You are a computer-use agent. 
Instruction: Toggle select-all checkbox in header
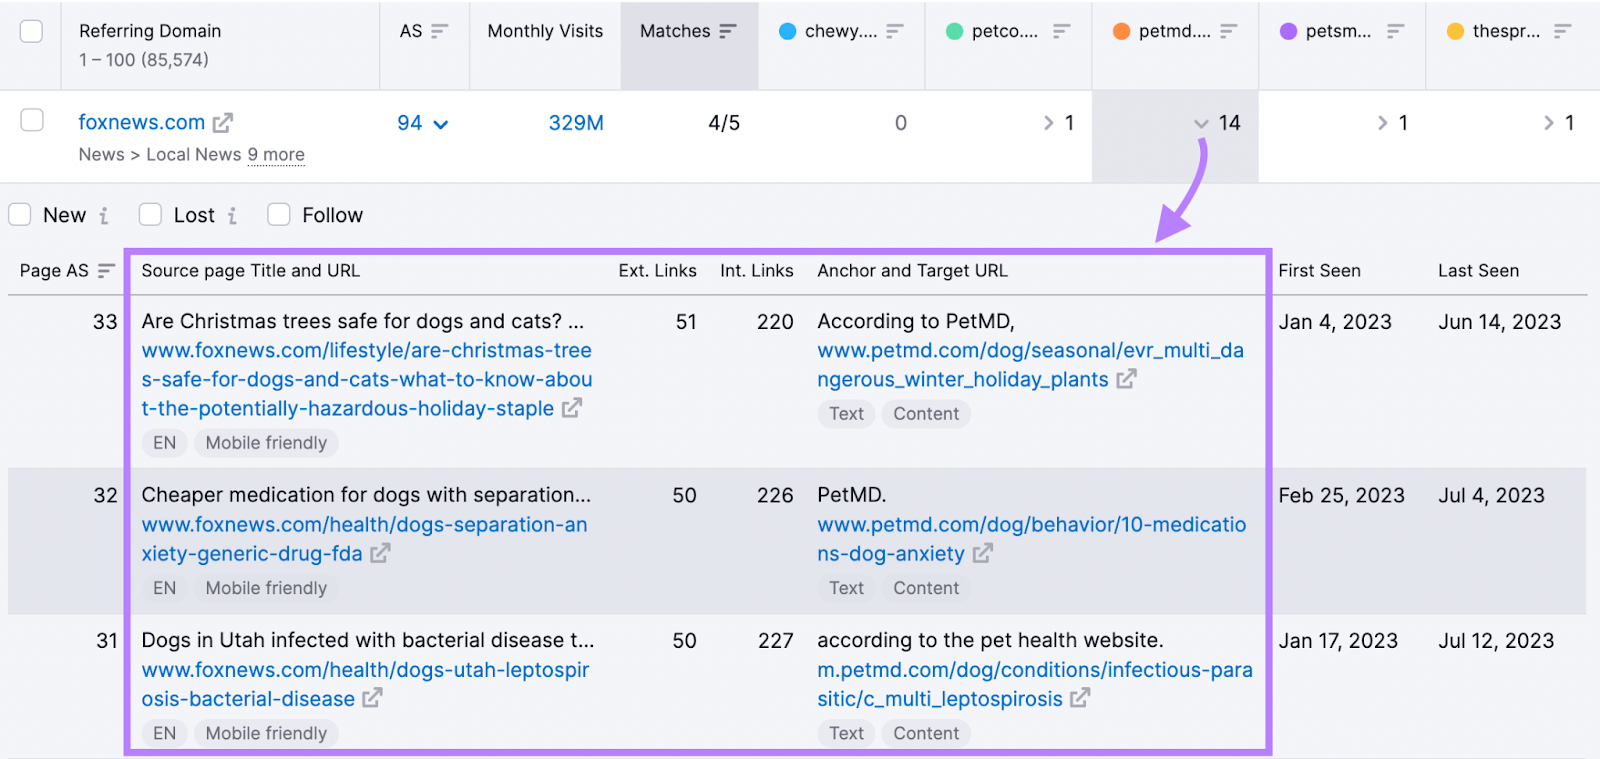32,31
